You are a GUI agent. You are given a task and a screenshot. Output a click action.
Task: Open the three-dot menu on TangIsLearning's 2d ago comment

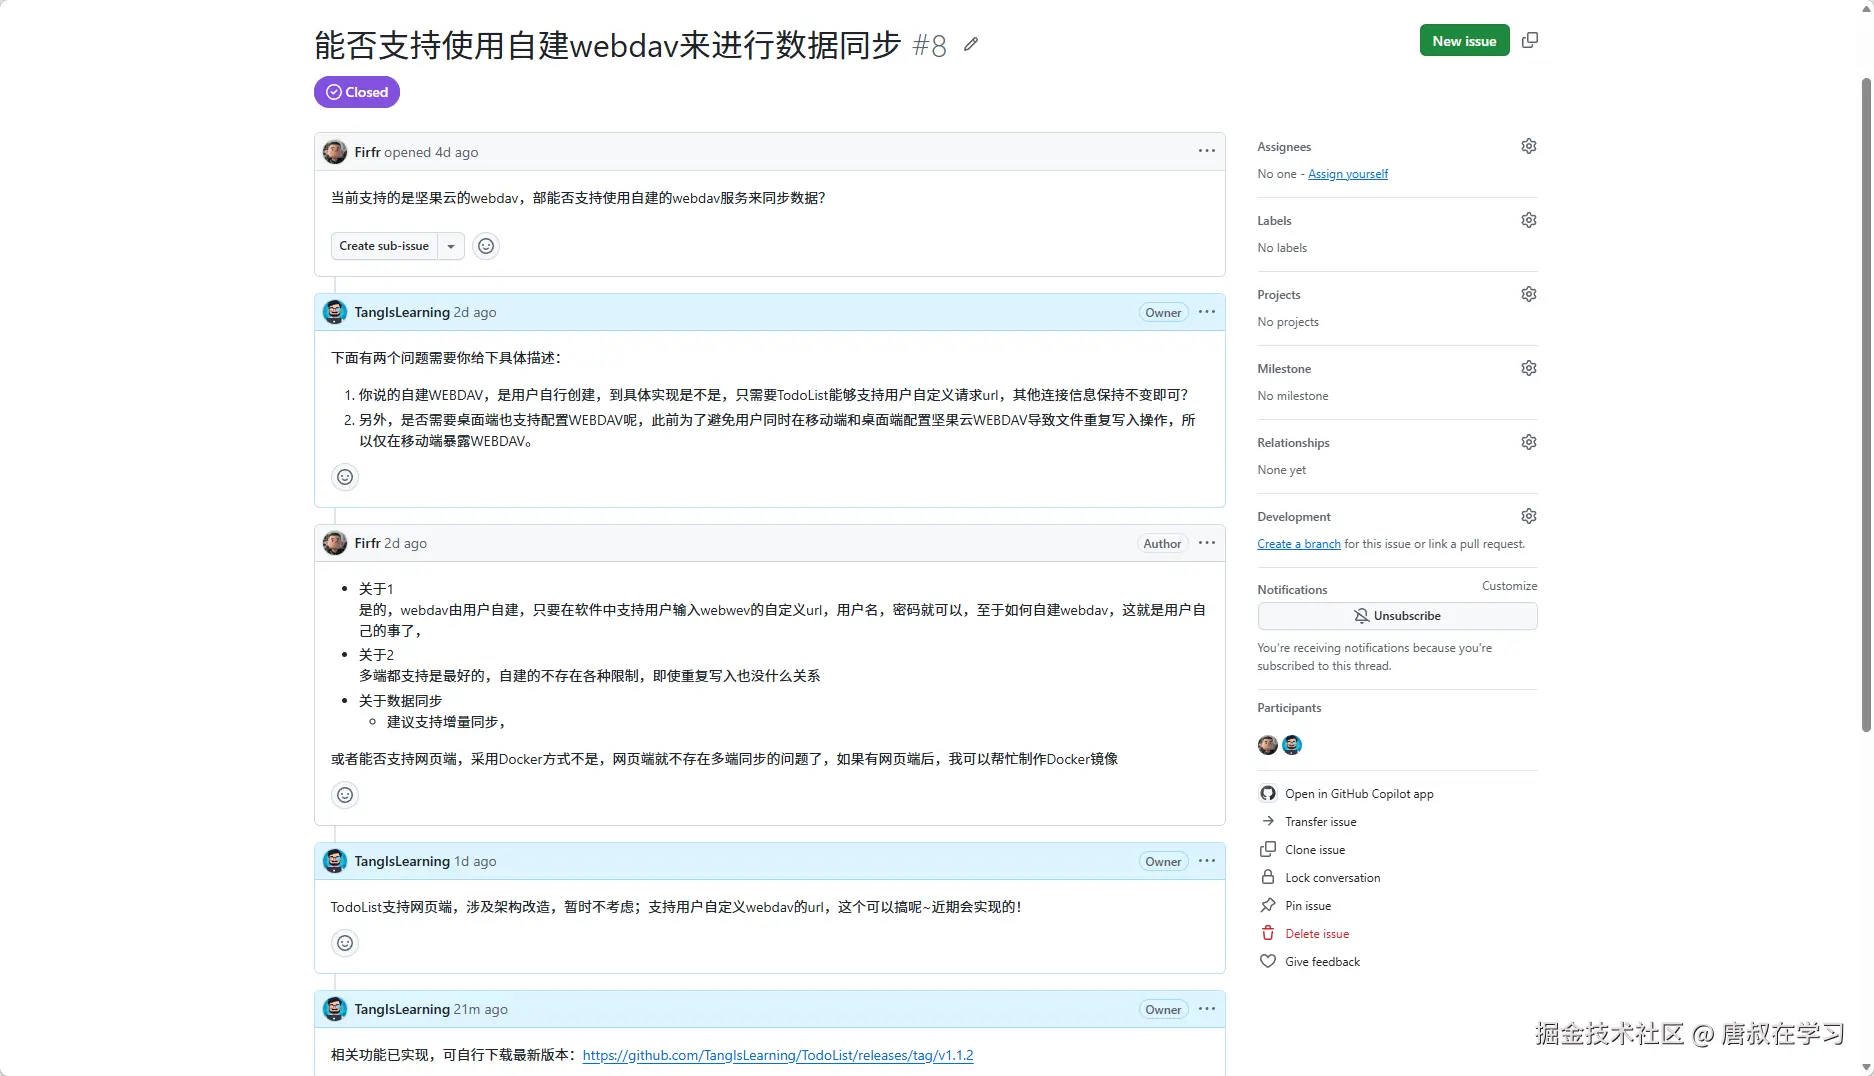click(x=1207, y=312)
